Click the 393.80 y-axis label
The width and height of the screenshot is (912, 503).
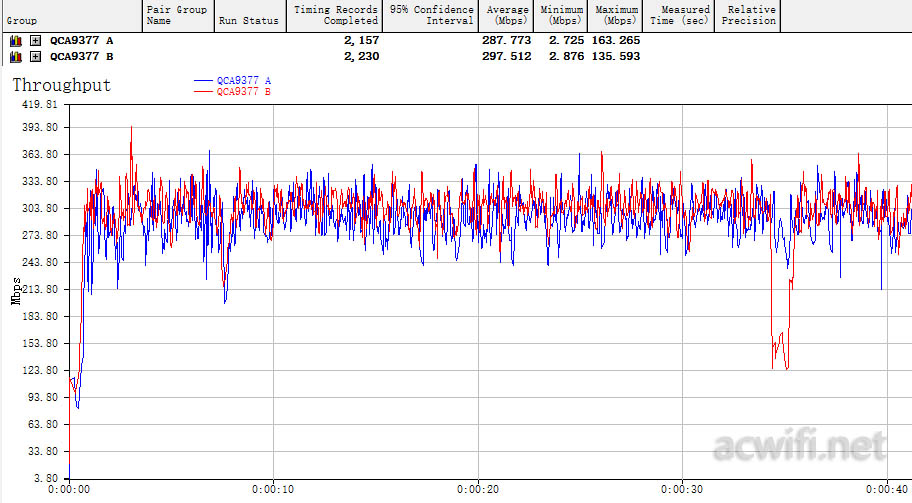[x=40, y=127]
